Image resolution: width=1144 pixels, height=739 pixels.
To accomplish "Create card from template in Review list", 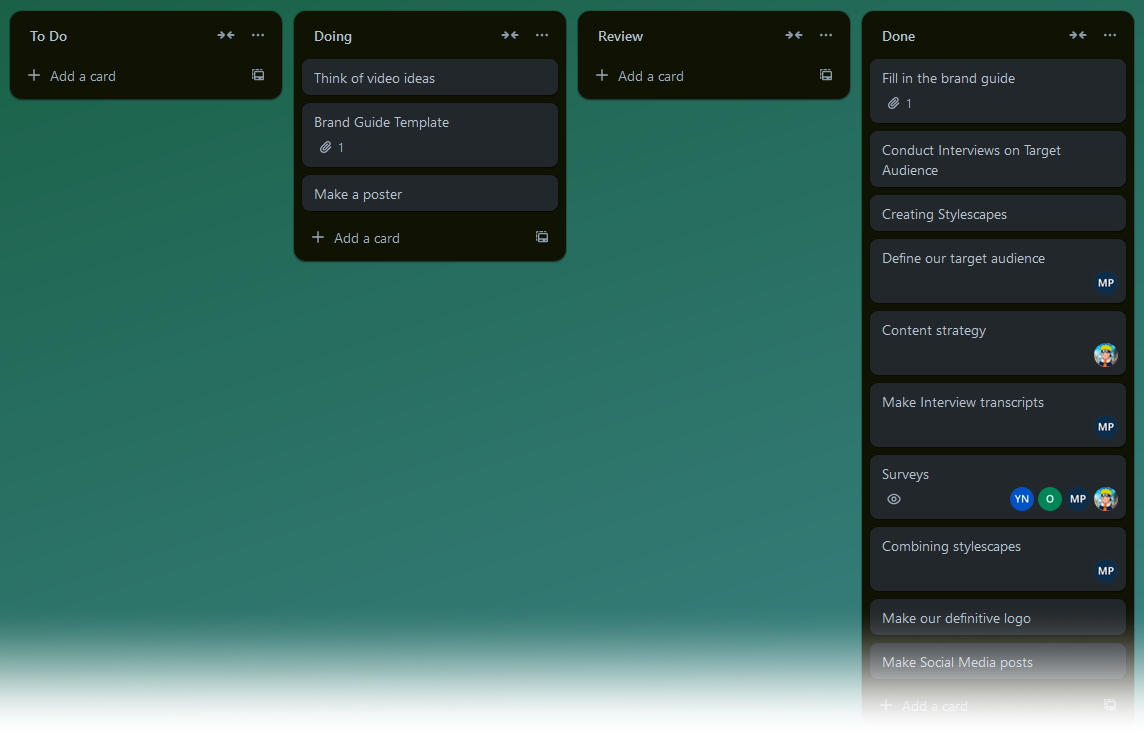I will click(825, 74).
